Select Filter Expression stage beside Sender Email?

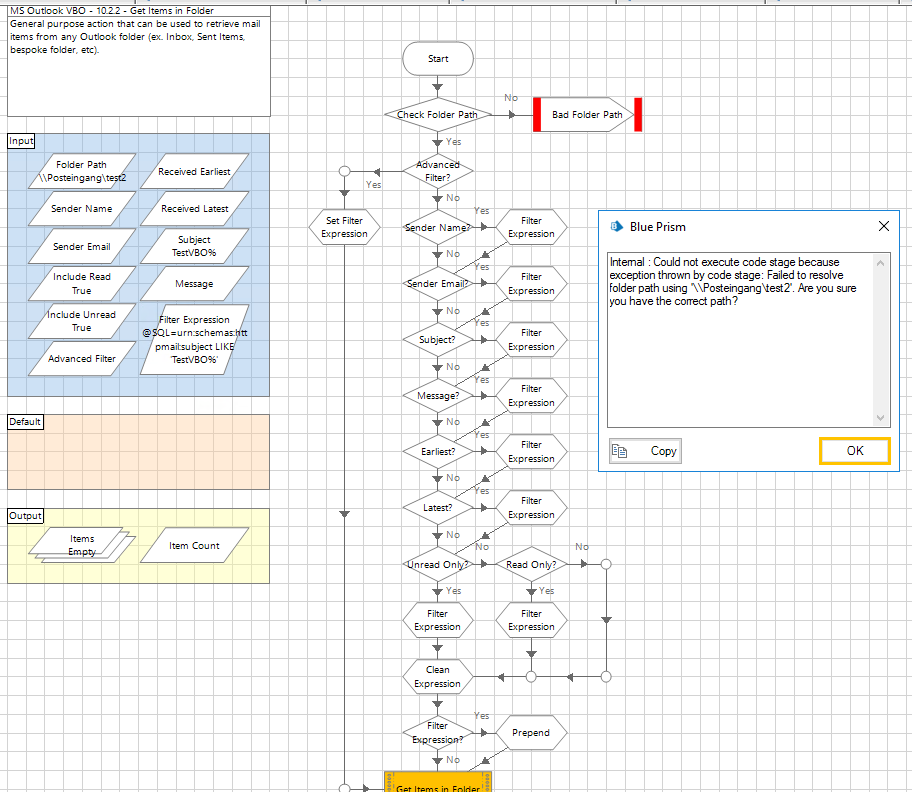(531, 284)
